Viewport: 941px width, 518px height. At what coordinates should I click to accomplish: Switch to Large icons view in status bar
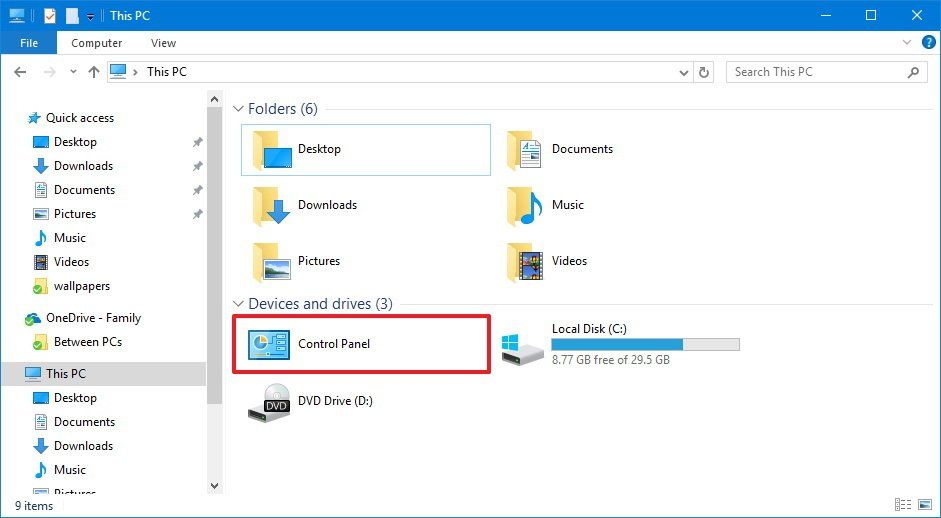coord(923,505)
